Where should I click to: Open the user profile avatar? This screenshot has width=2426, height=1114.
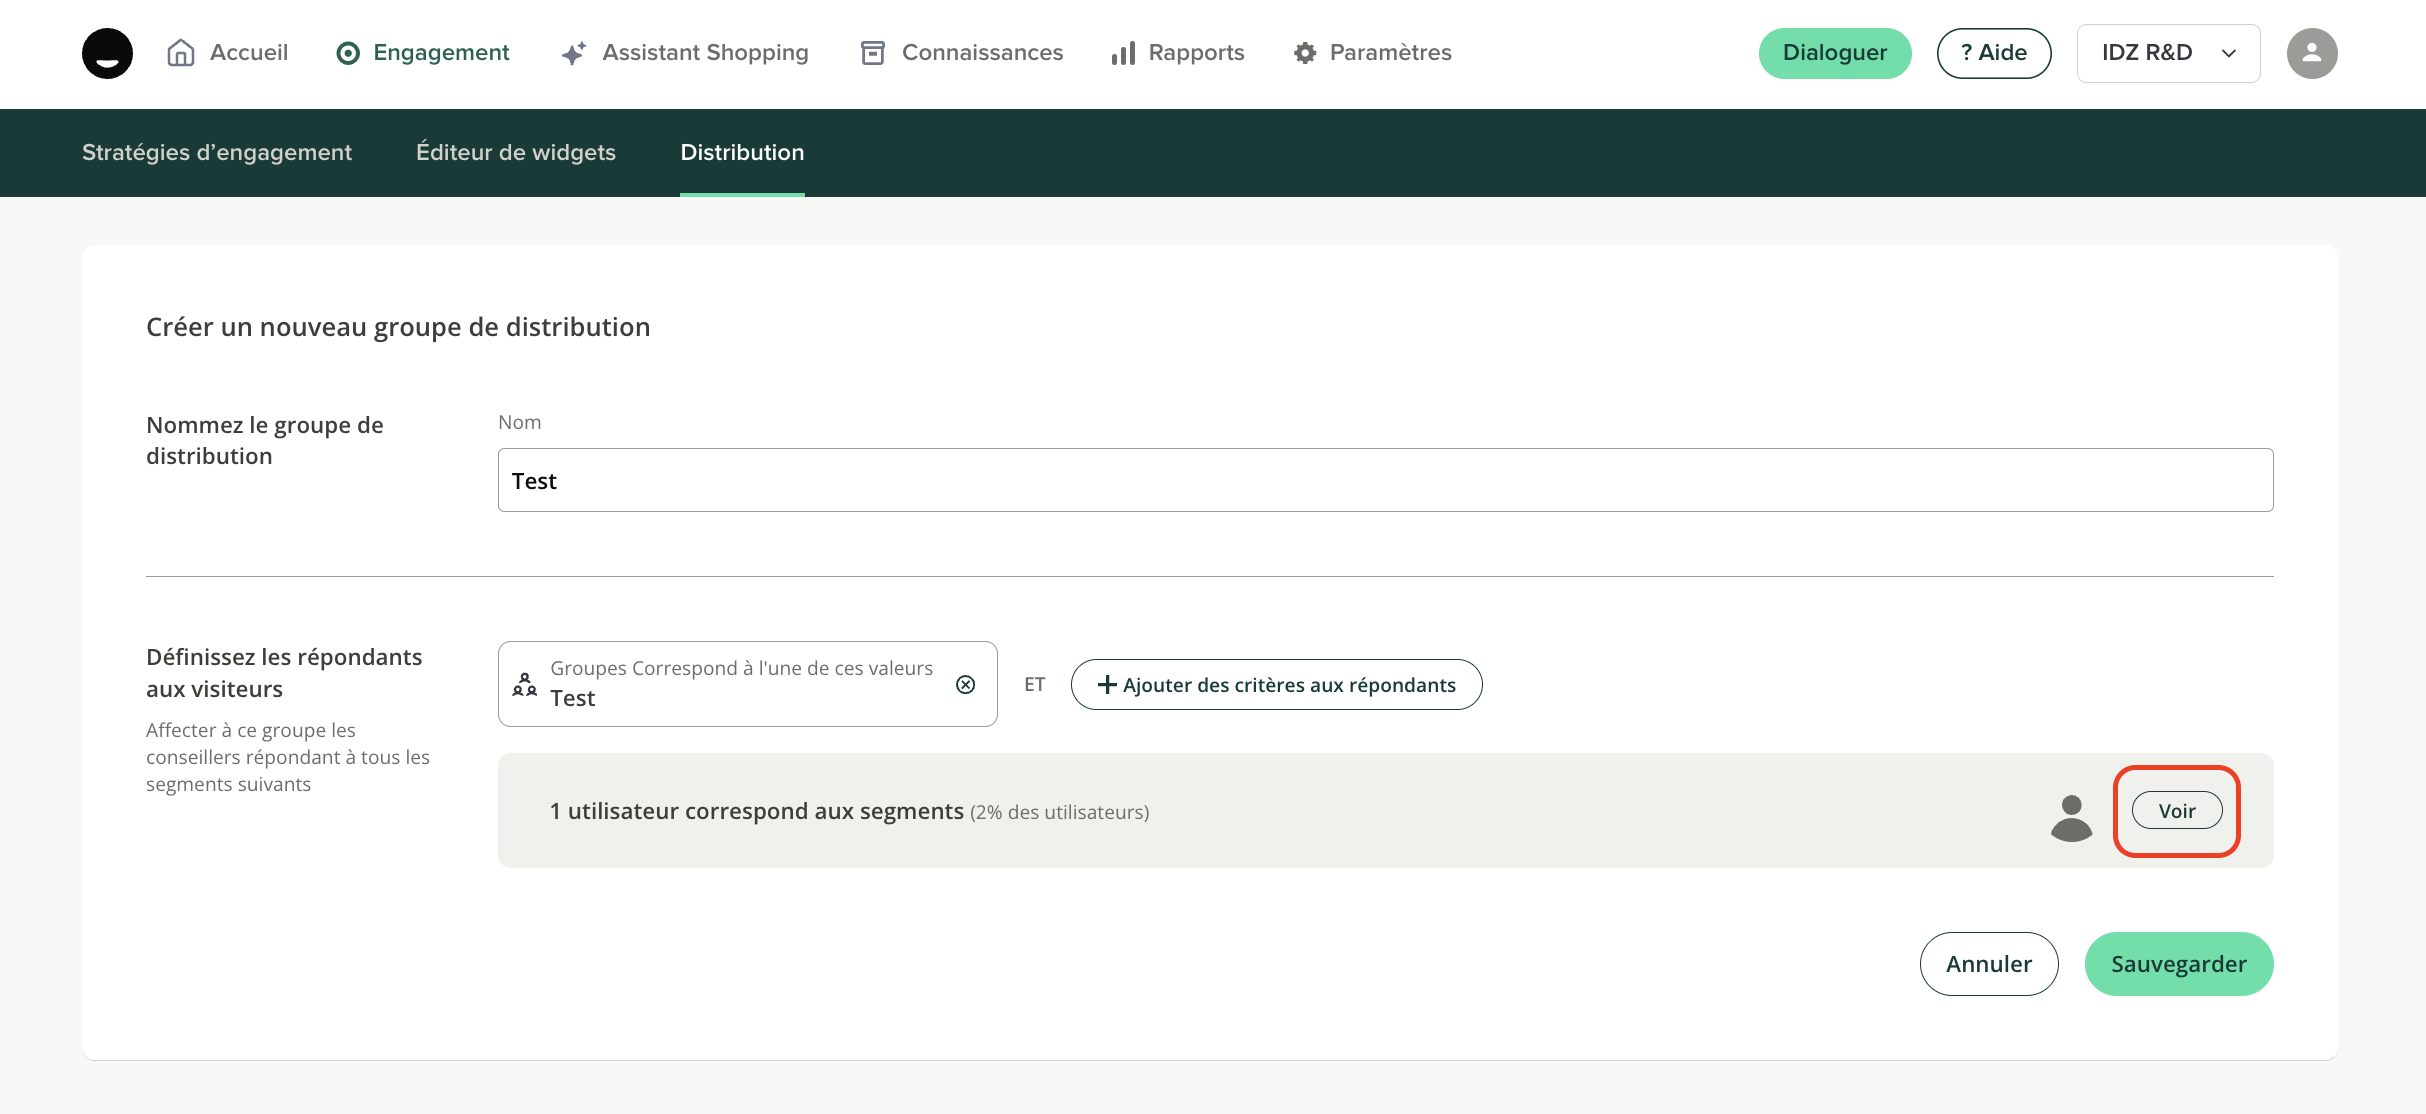2311,53
